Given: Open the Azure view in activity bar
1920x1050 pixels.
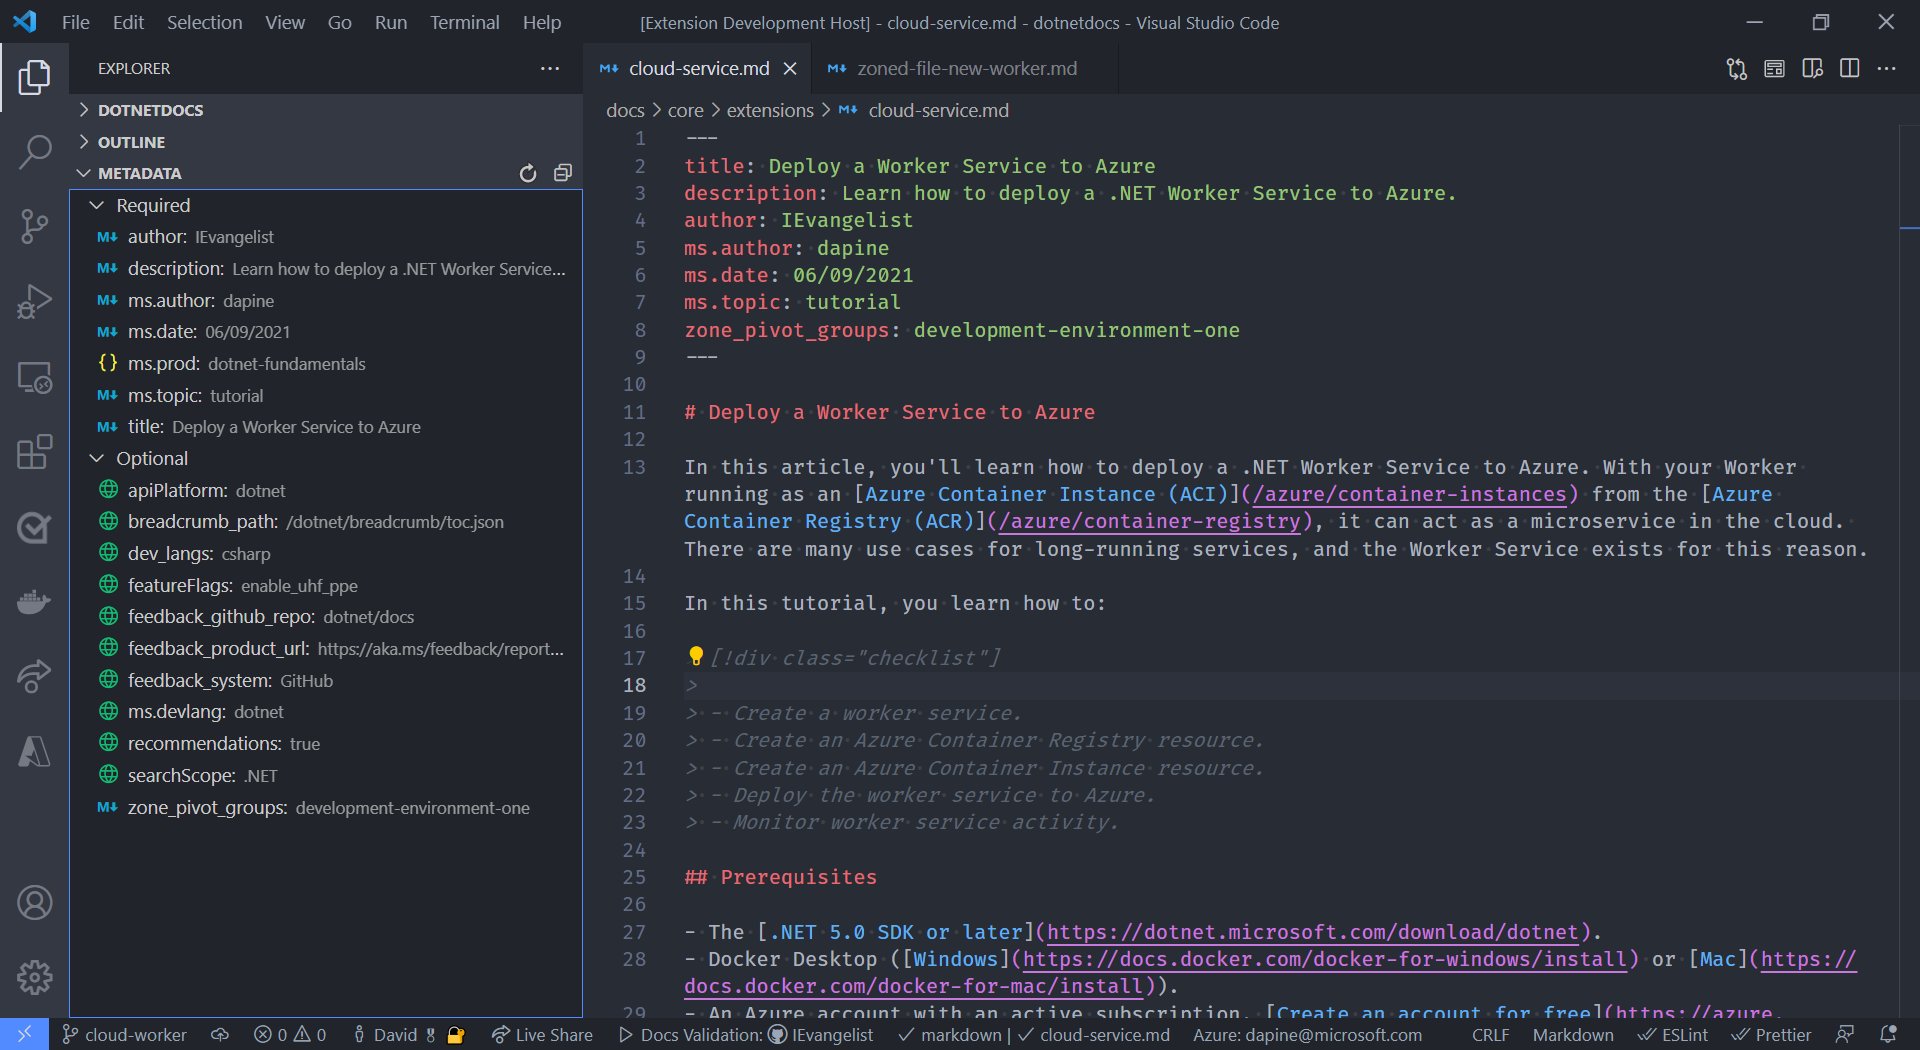Looking at the screenshot, I should [x=34, y=752].
